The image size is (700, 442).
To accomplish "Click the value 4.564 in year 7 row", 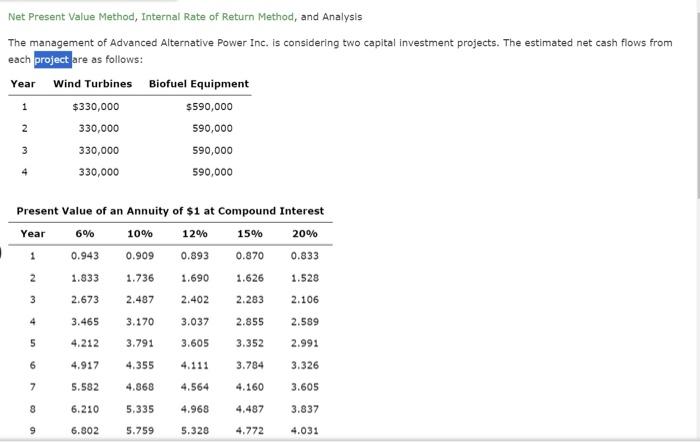I will 195,387.
